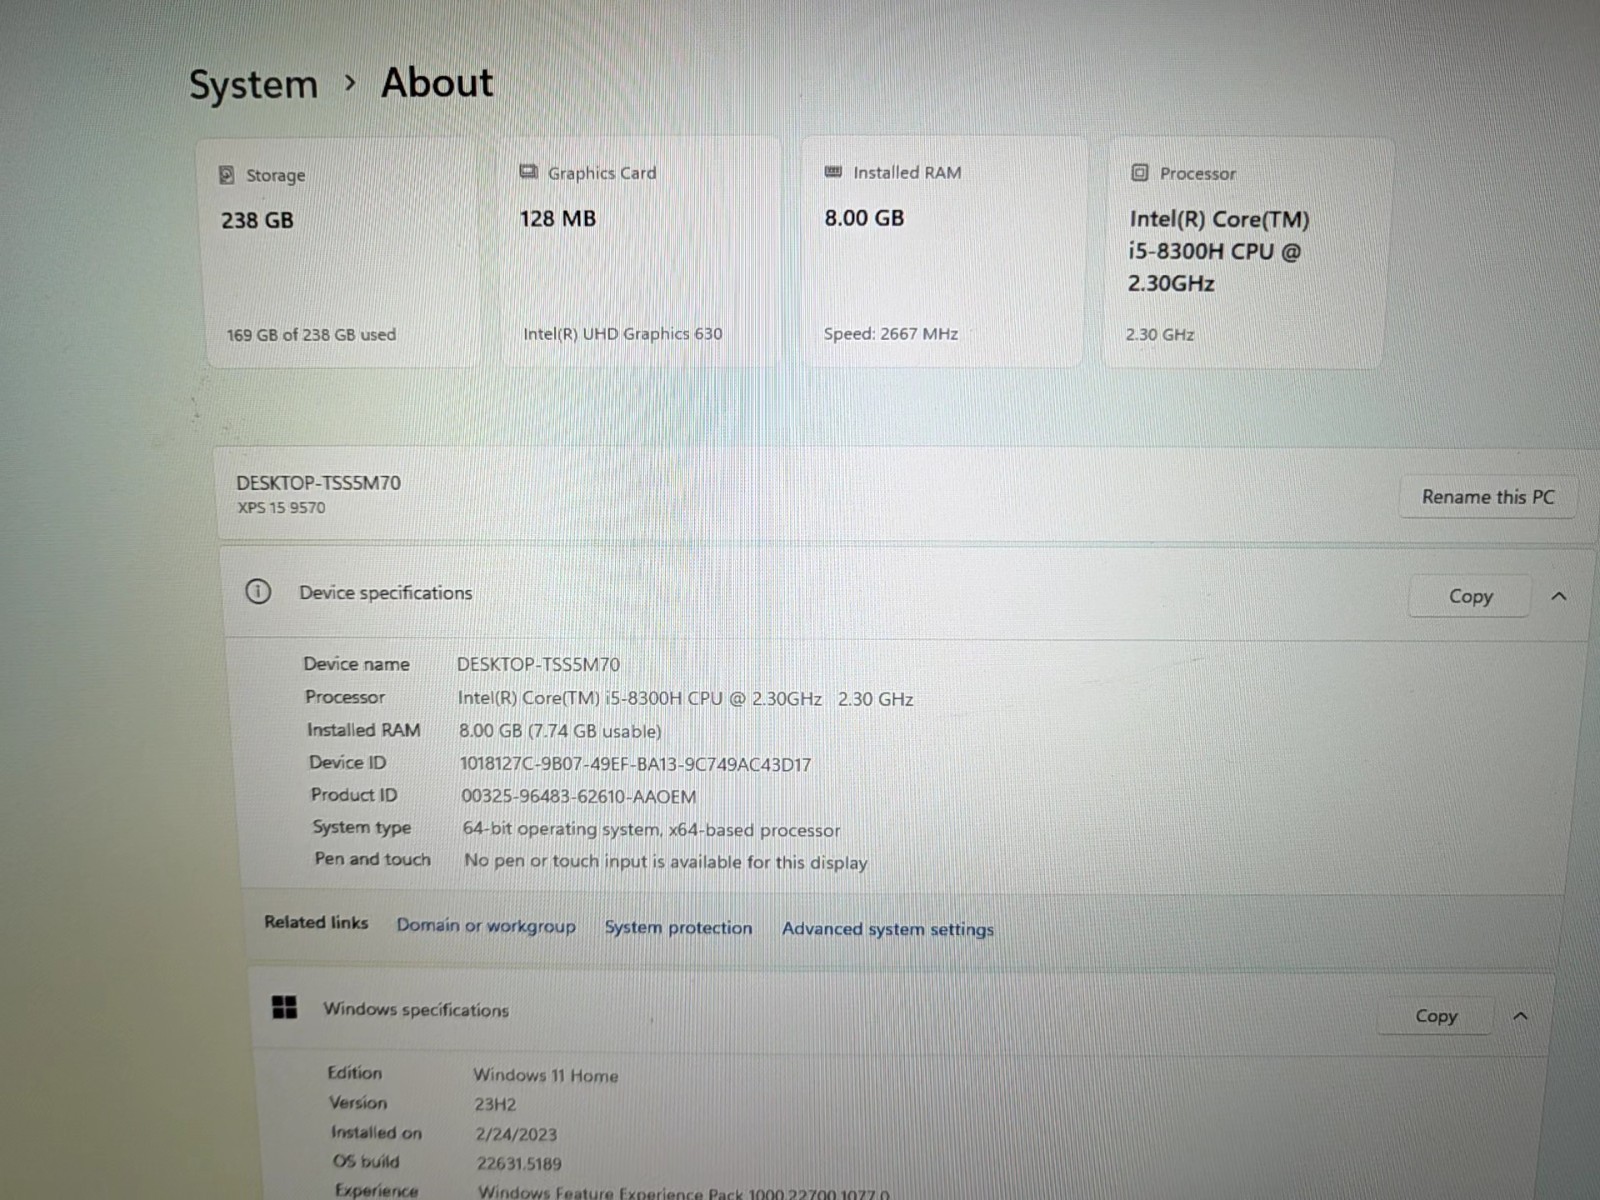Select '169 GB of 238 GB used' text

click(x=311, y=334)
